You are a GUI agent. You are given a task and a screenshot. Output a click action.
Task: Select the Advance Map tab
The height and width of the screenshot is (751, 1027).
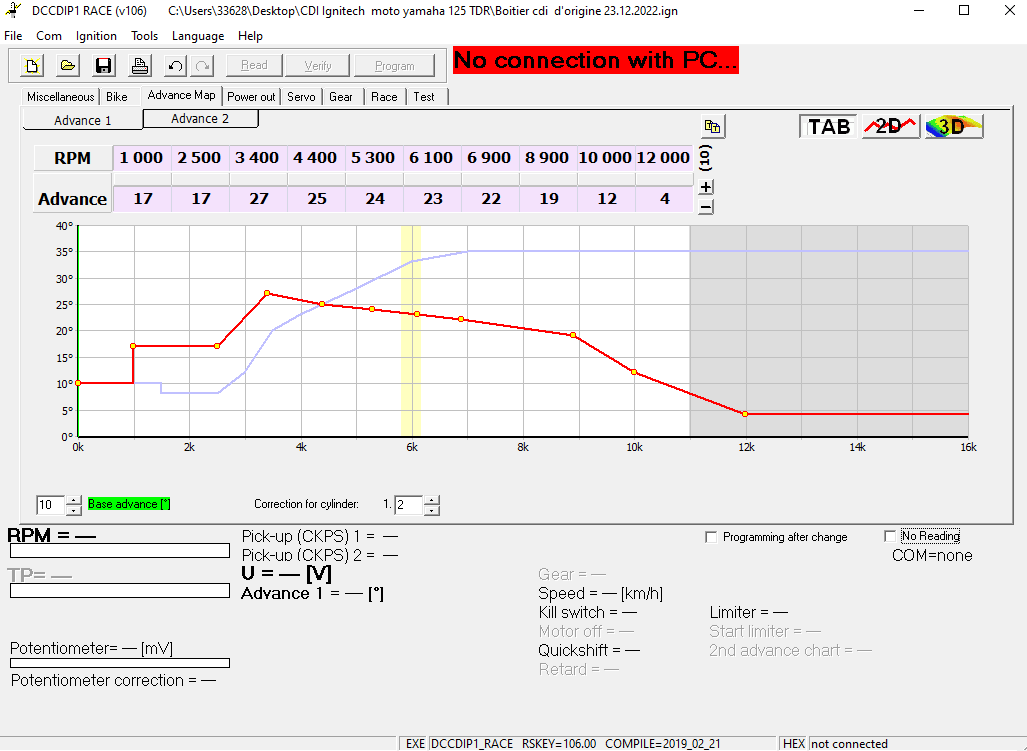181,96
